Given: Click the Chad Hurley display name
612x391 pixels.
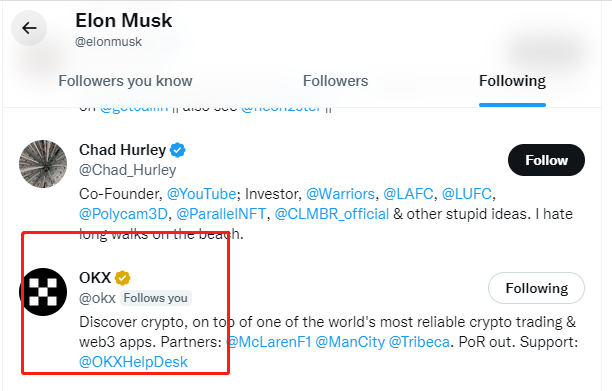Looking at the screenshot, I should 123,150.
